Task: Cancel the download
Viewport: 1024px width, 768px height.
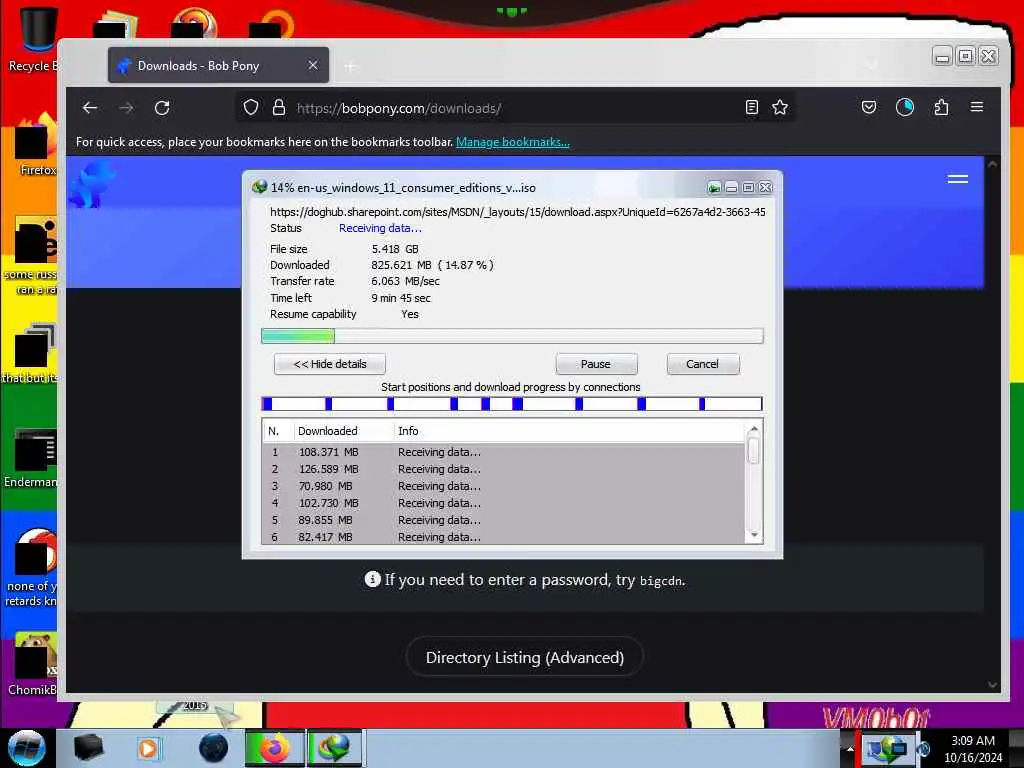Action: point(703,364)
